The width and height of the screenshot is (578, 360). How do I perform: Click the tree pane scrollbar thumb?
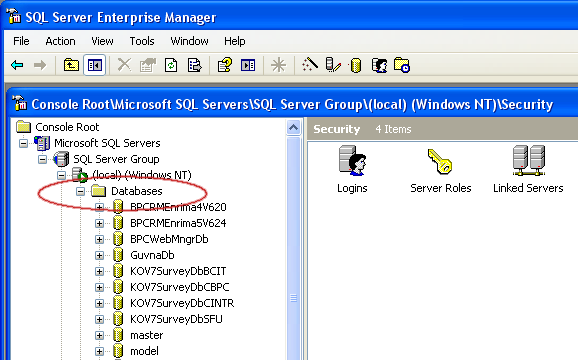pos(293,248)
